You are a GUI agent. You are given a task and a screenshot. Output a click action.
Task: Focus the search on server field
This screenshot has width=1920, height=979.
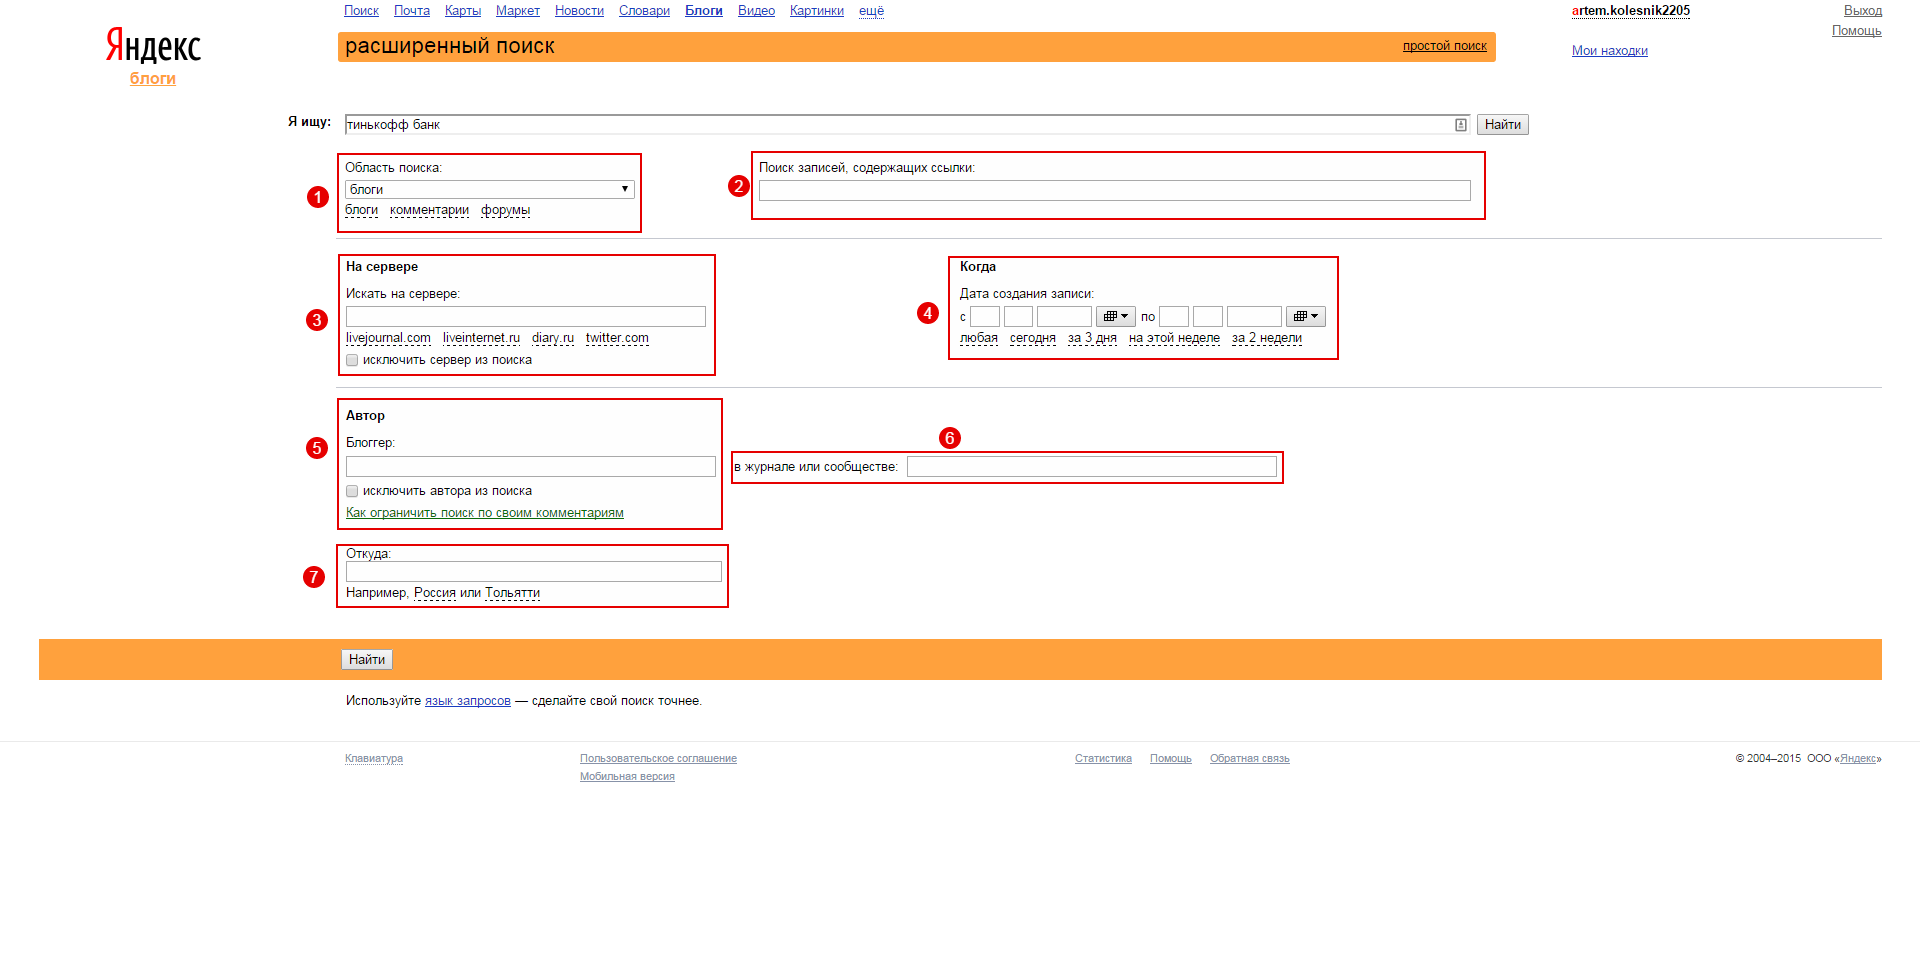[x=526, y=317]
